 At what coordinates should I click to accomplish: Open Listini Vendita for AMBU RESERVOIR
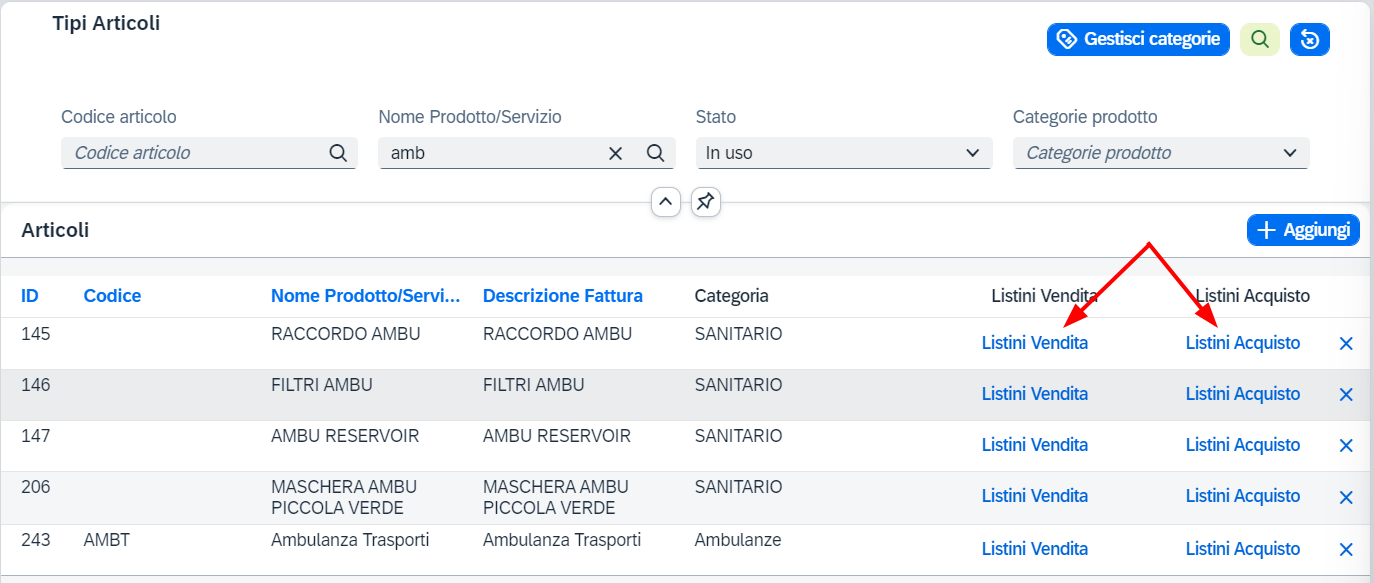[x=1035, y=445]
